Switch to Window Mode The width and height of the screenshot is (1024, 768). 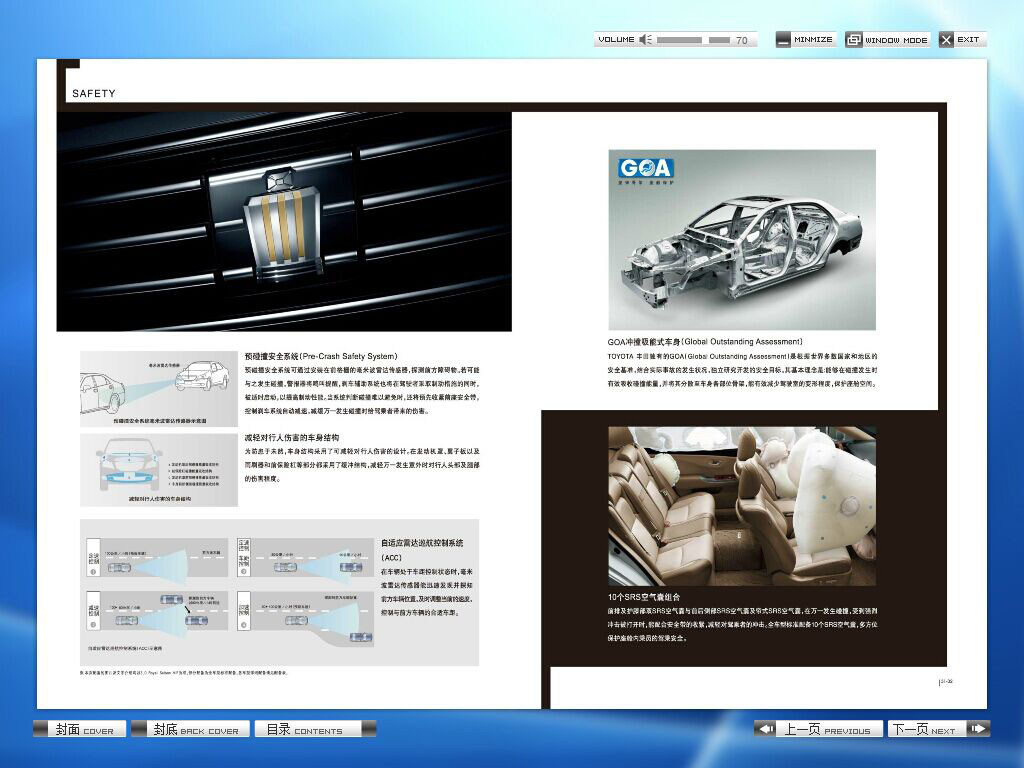click(896, 40)
